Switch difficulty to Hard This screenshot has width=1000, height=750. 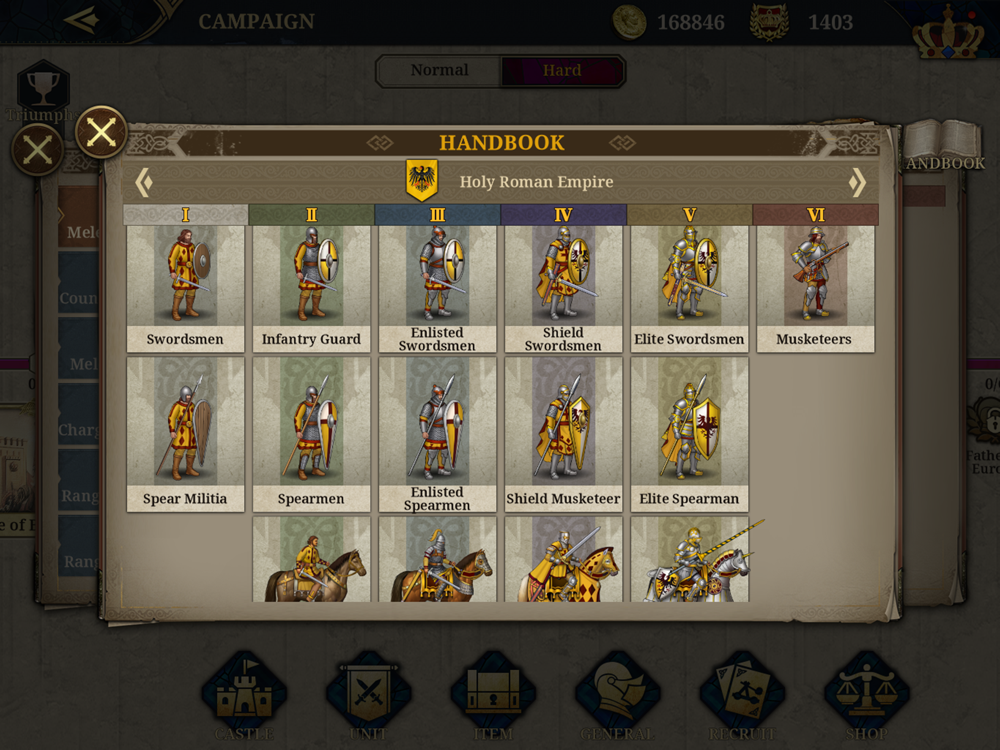tap(562, 70)
